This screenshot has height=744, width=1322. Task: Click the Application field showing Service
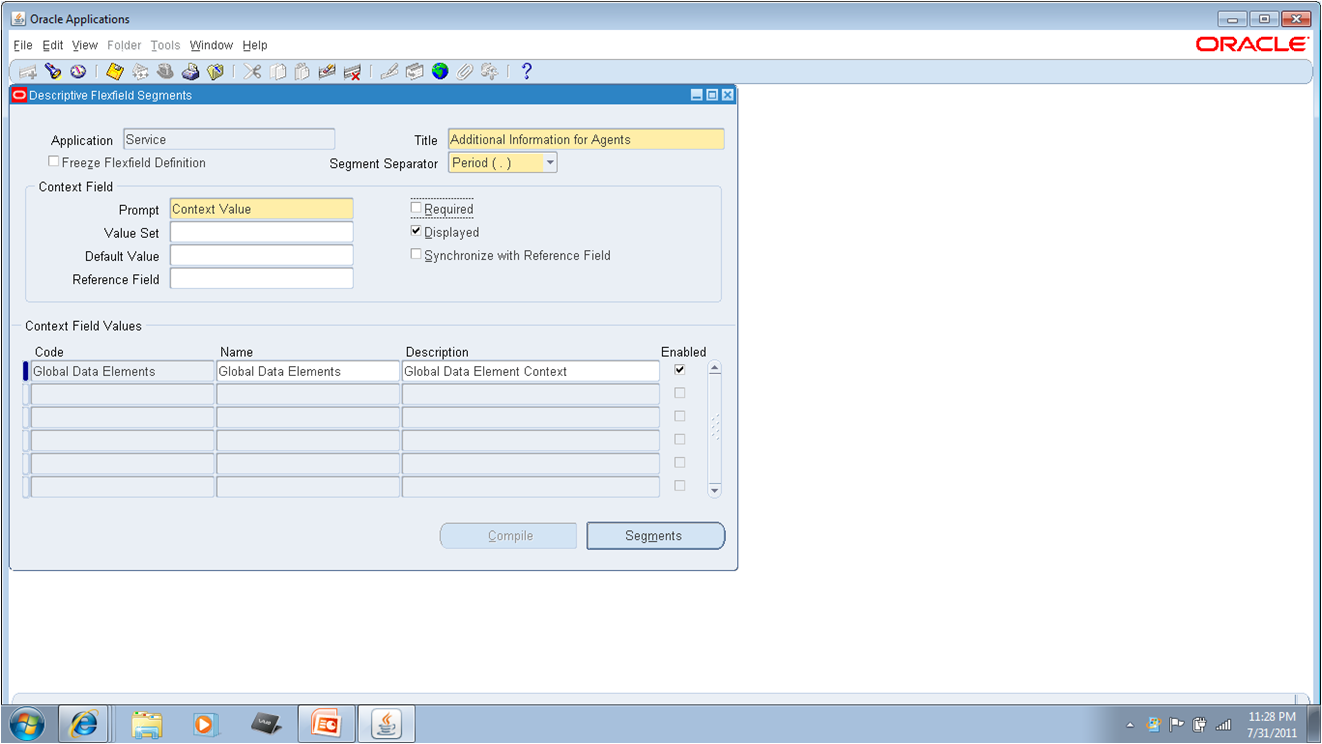point(229,140)
